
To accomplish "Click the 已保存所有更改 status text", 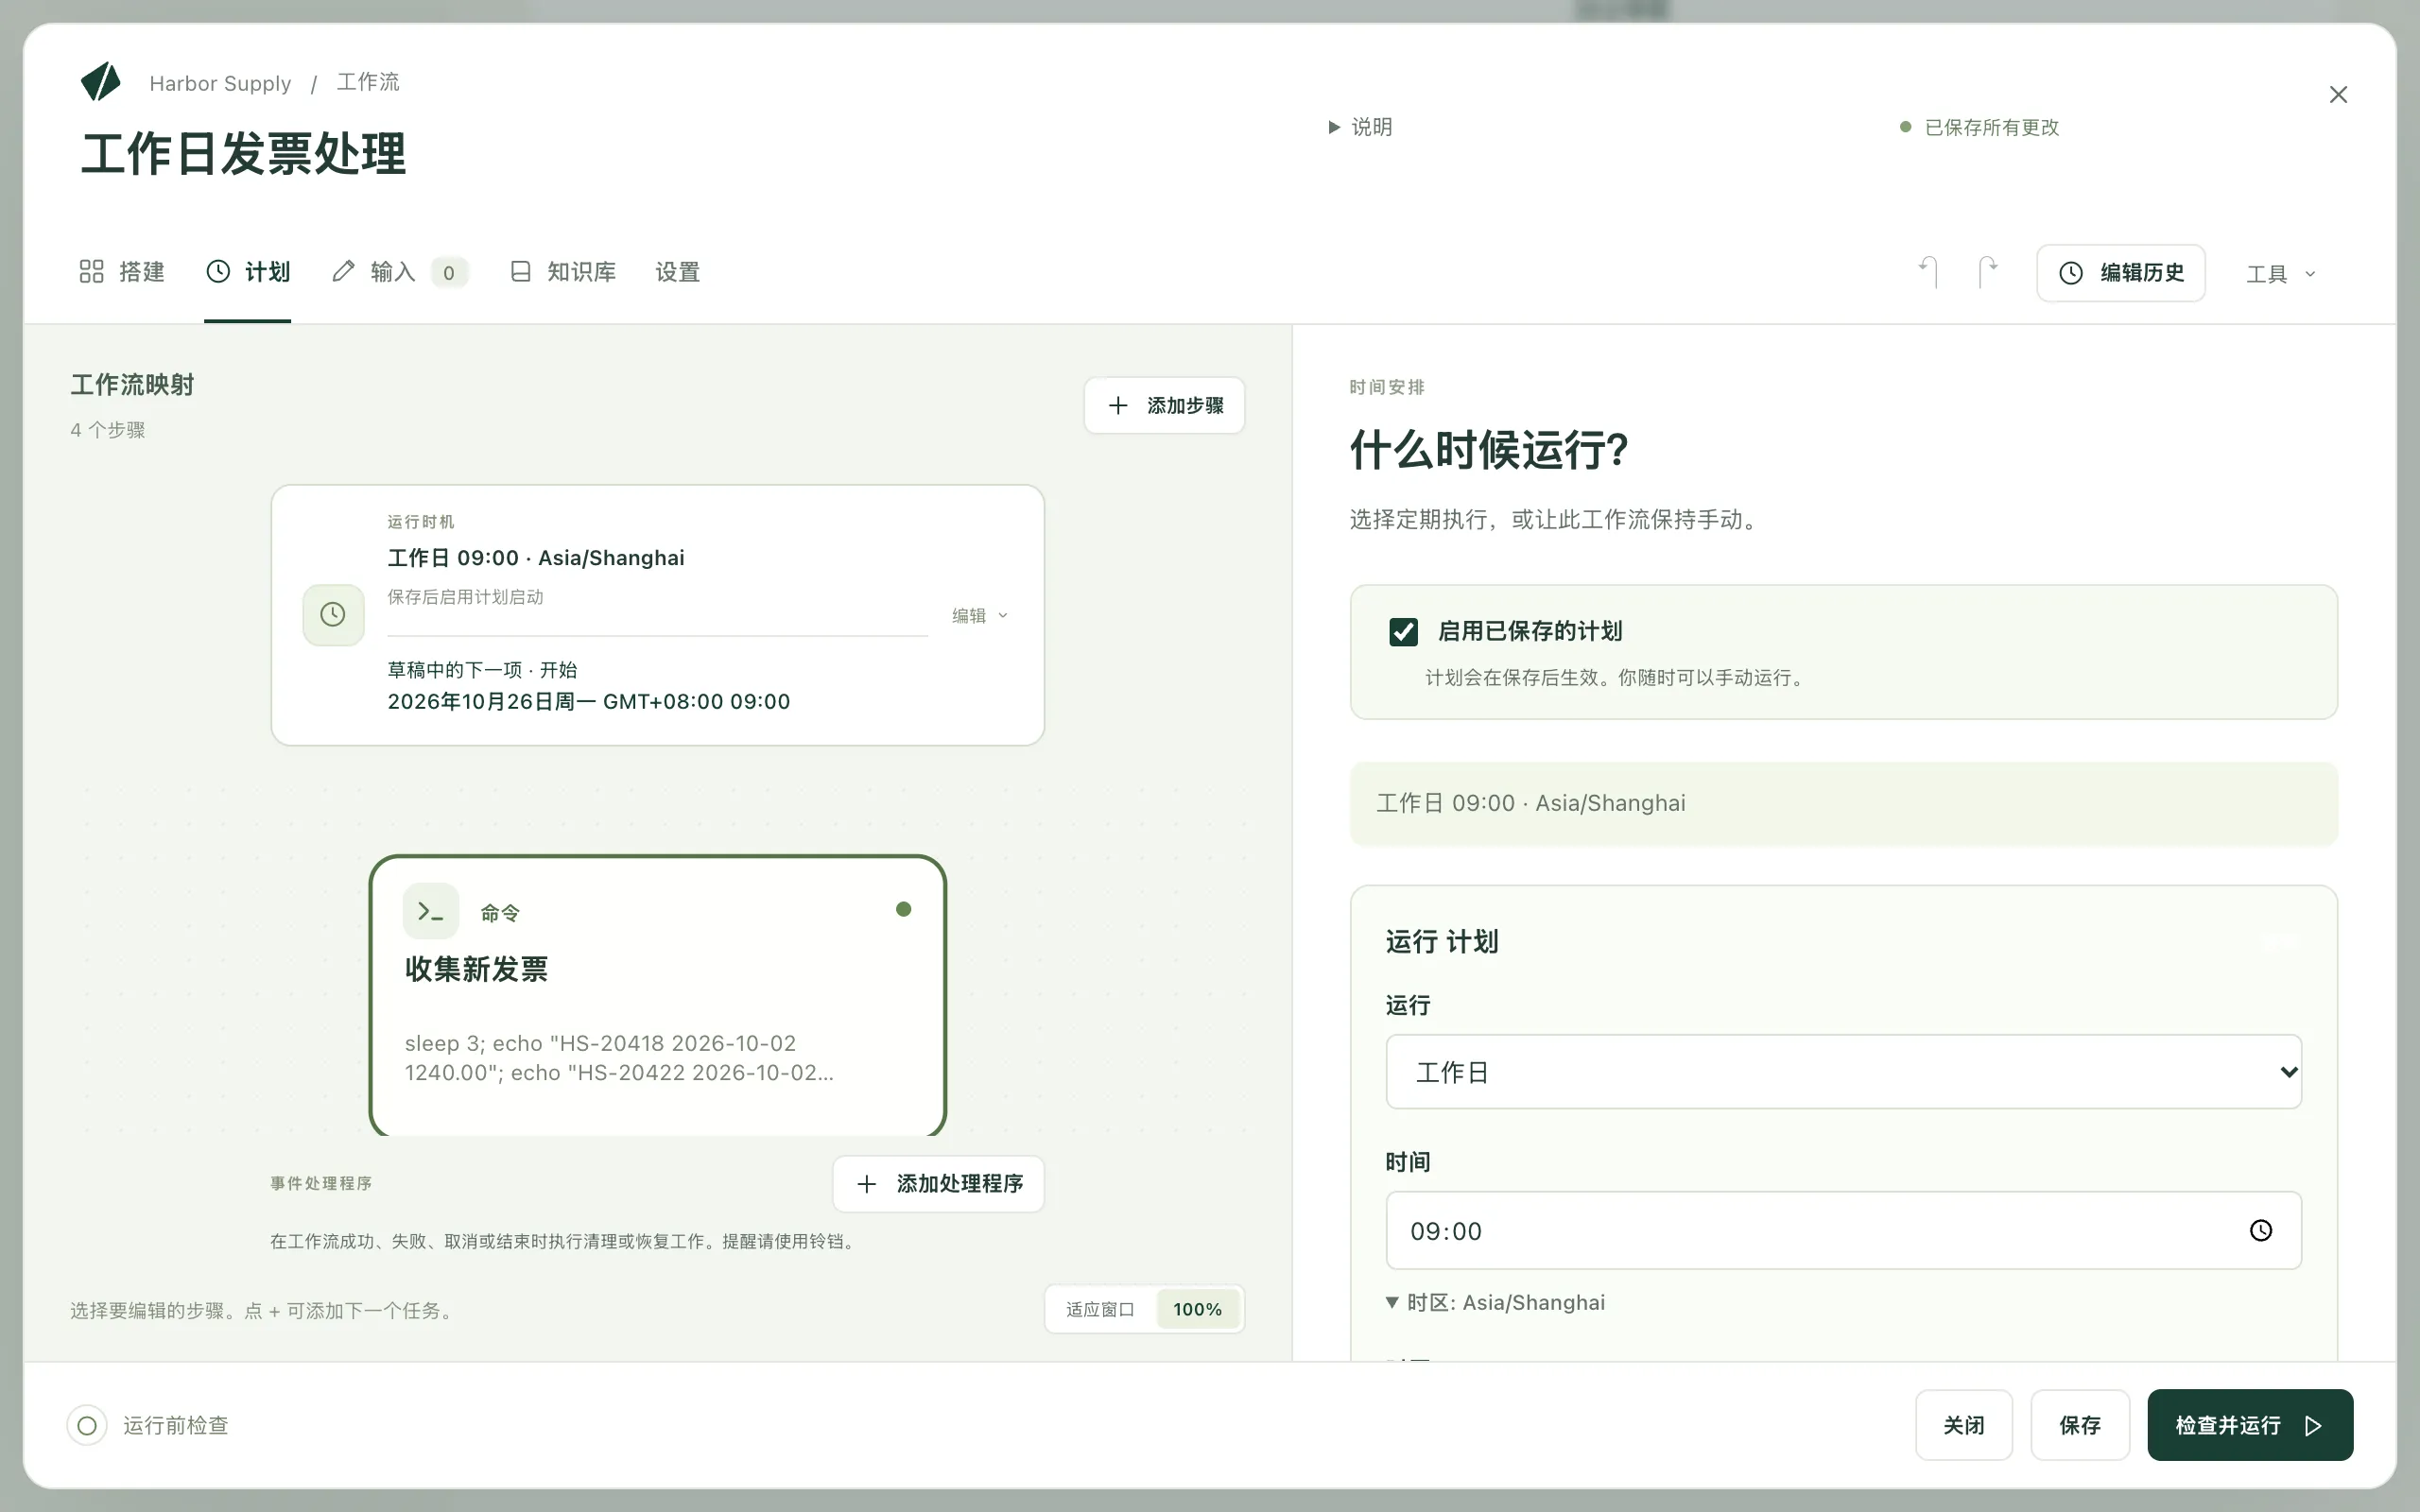I will point(1991,127).
